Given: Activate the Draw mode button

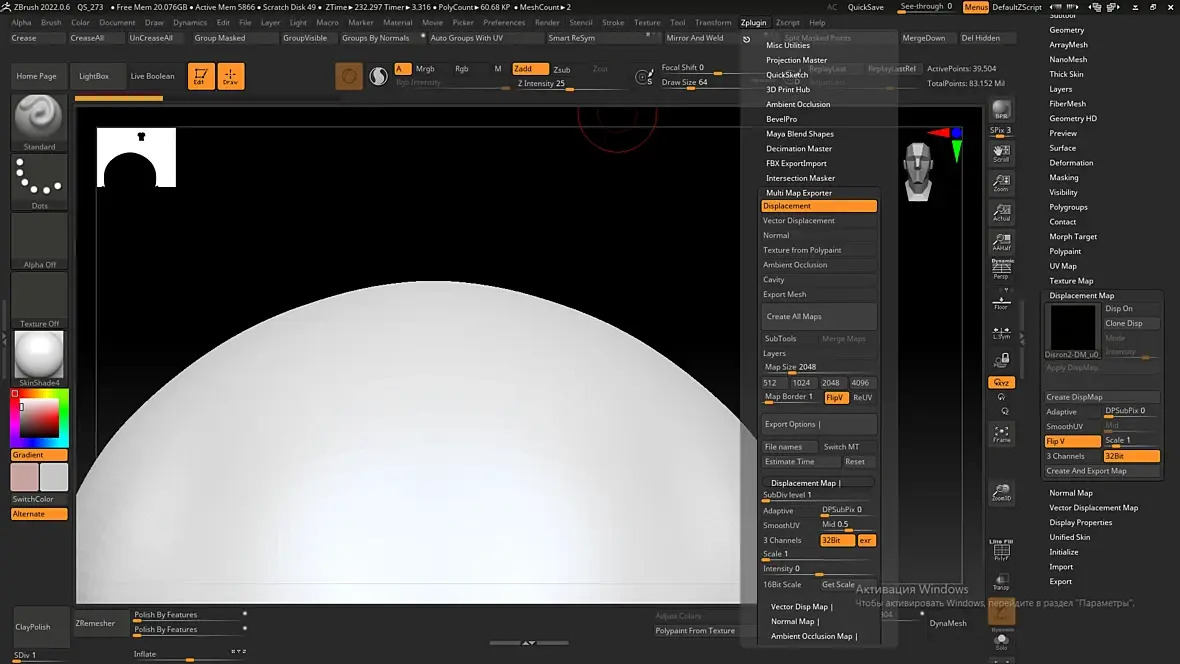Looking at the screenshot, I should 230,76.
